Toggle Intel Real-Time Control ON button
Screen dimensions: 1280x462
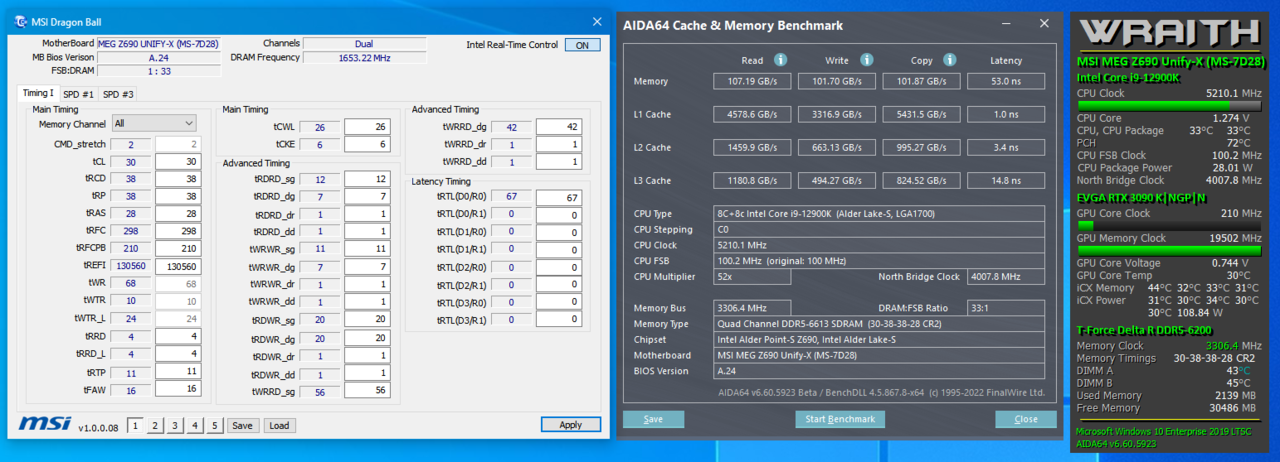582,45
